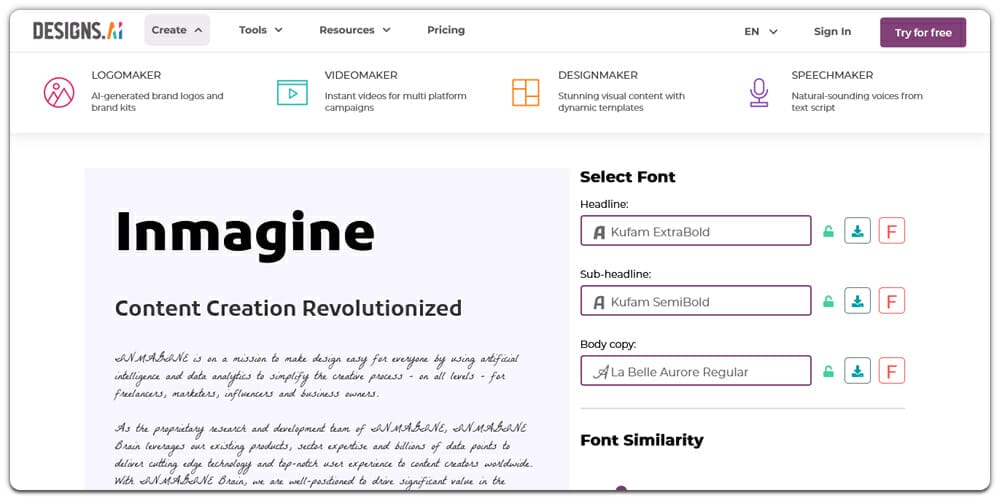Download the Sub-headline font Kufam SemiBold
1000x500 pixels.
pyautogui.click(x=857, y=301)
